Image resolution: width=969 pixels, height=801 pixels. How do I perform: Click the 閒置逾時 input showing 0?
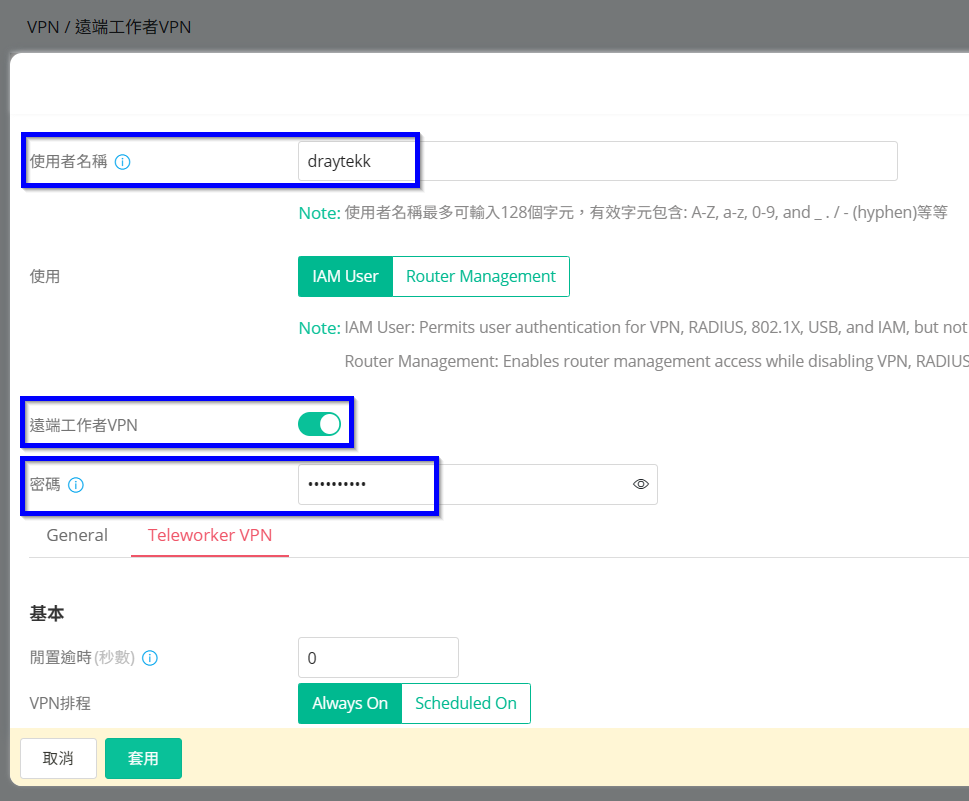click(x=378, y=658)
